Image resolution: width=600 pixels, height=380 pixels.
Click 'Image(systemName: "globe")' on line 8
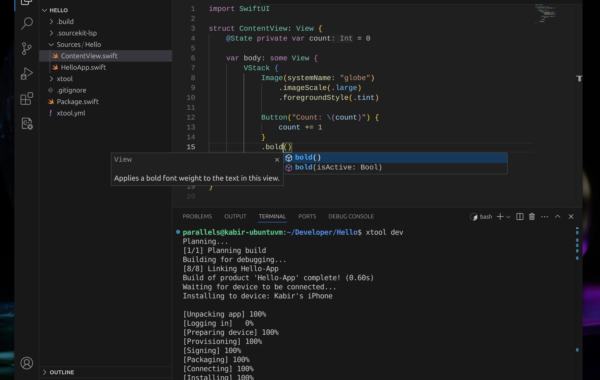318,78
